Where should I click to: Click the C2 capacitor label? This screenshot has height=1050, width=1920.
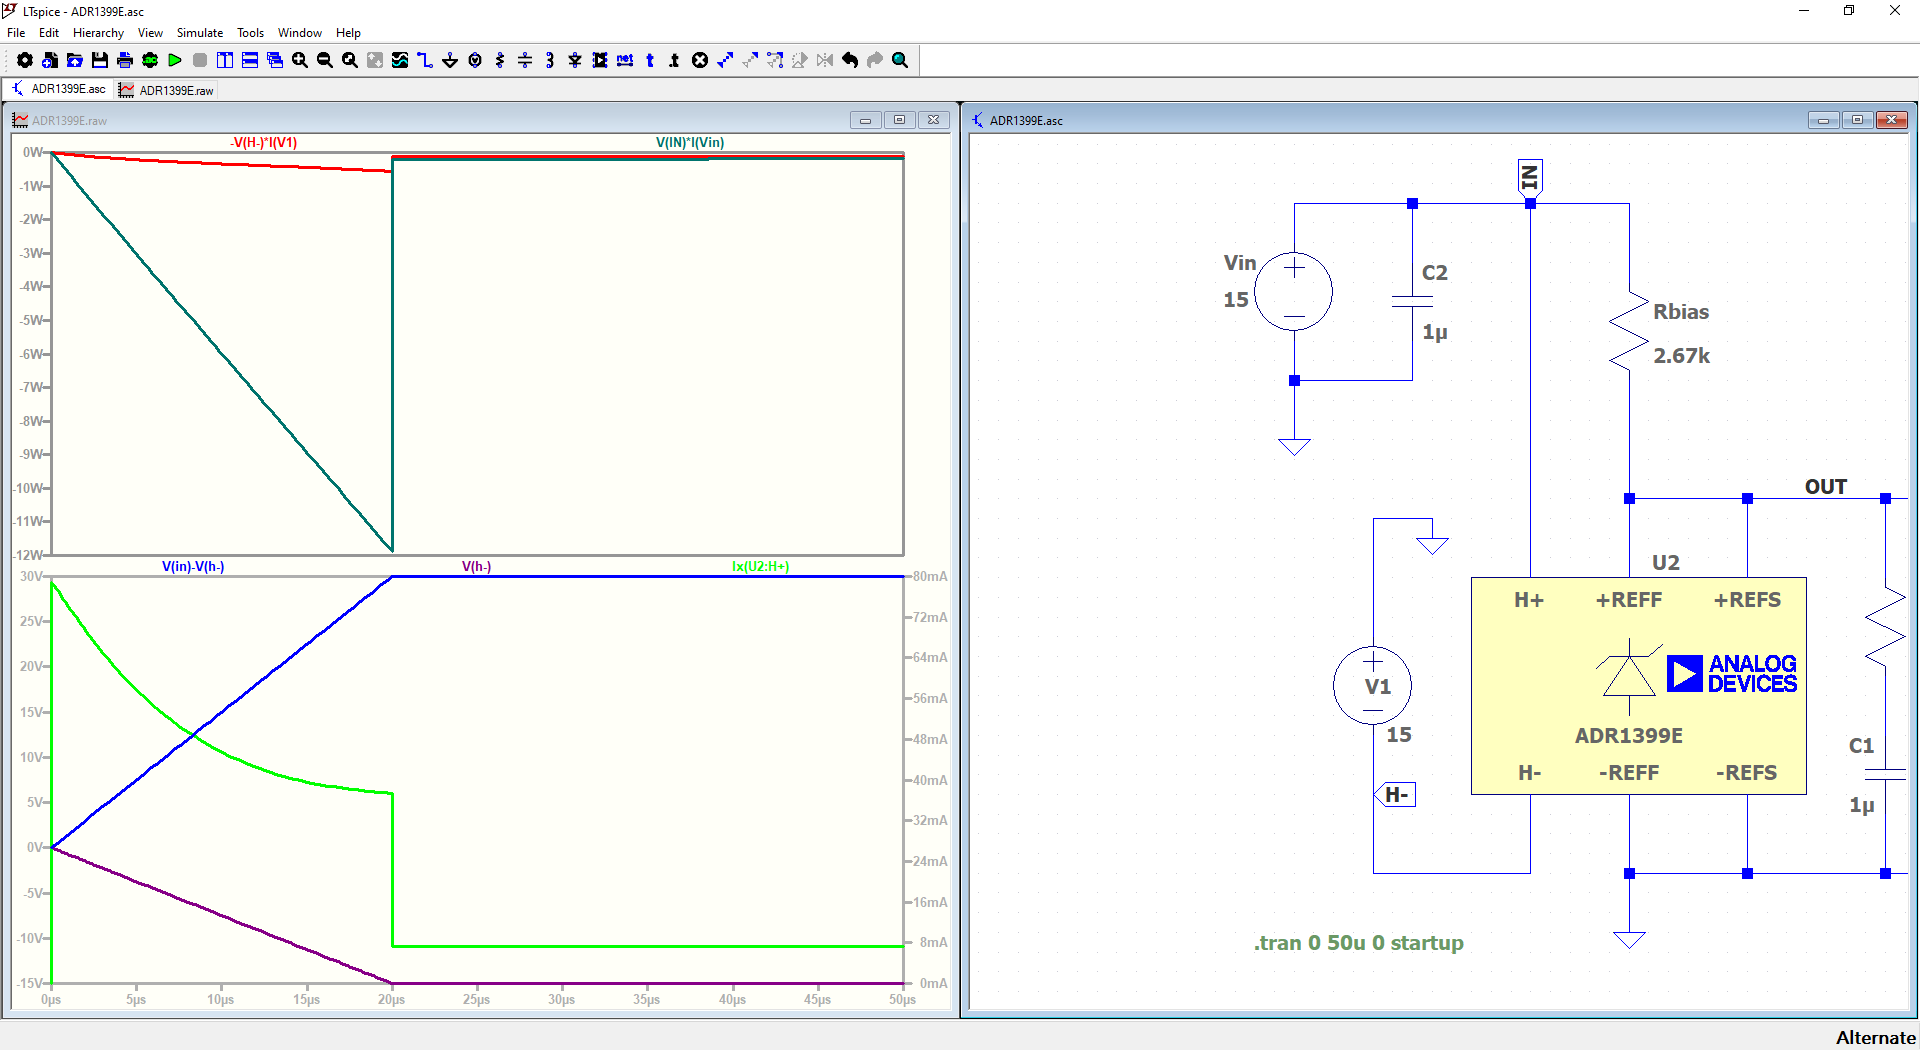1435,273
